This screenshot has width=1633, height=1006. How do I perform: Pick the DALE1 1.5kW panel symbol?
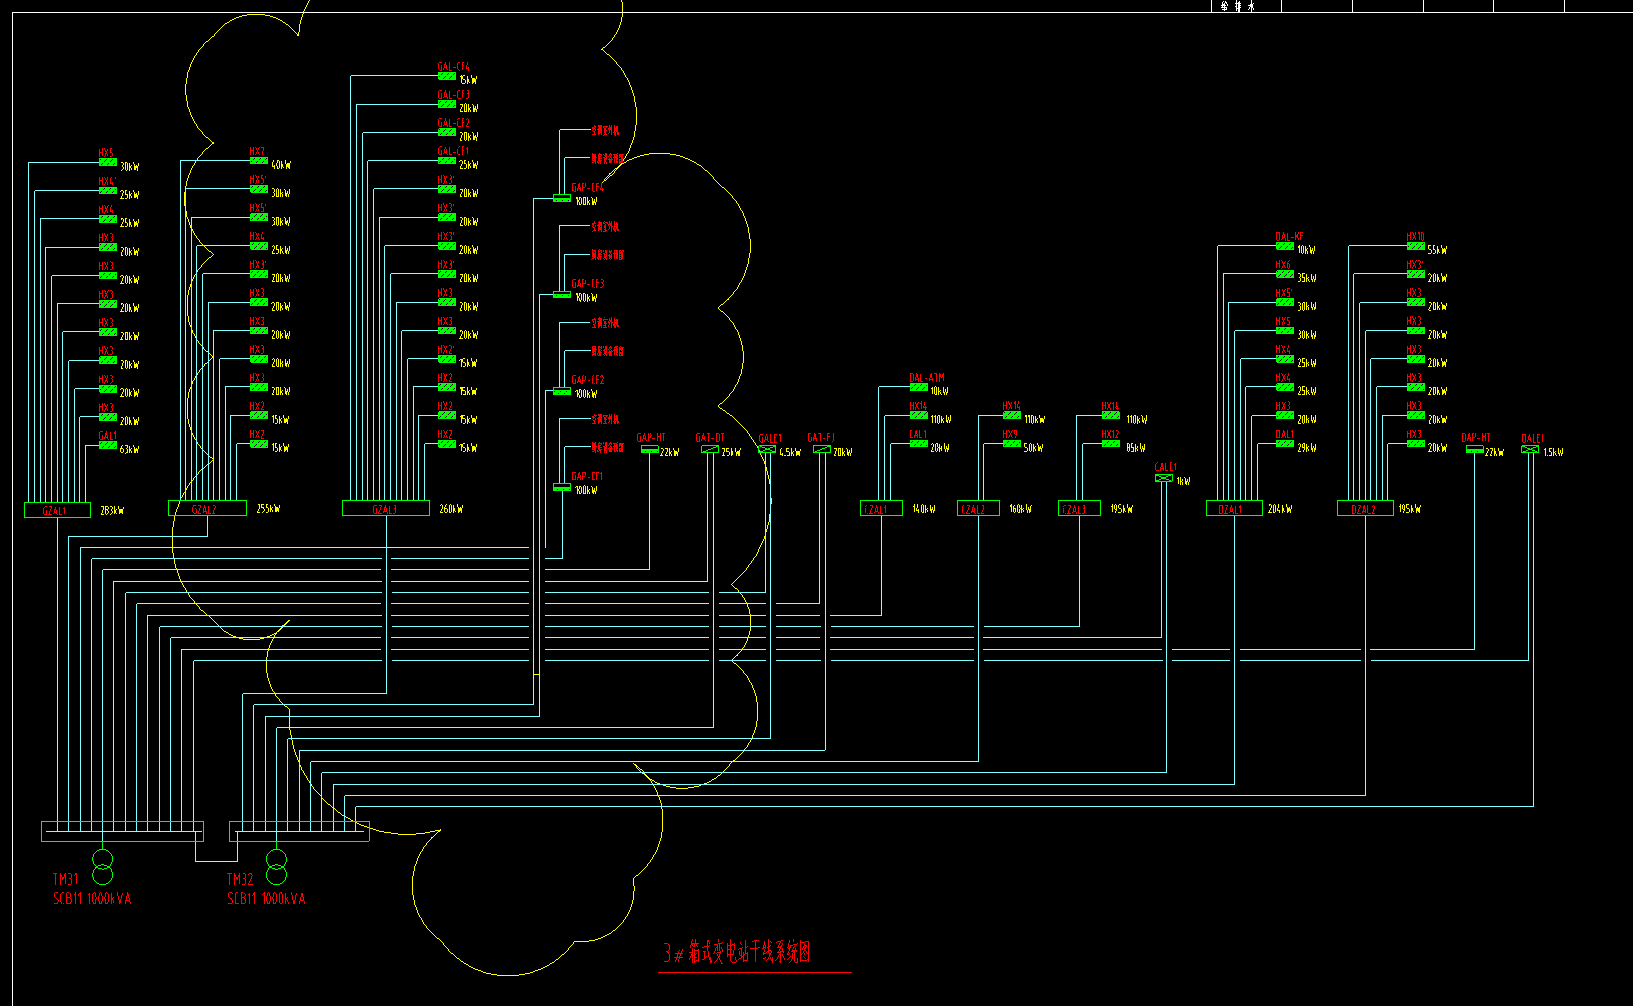pos(1529,450)
